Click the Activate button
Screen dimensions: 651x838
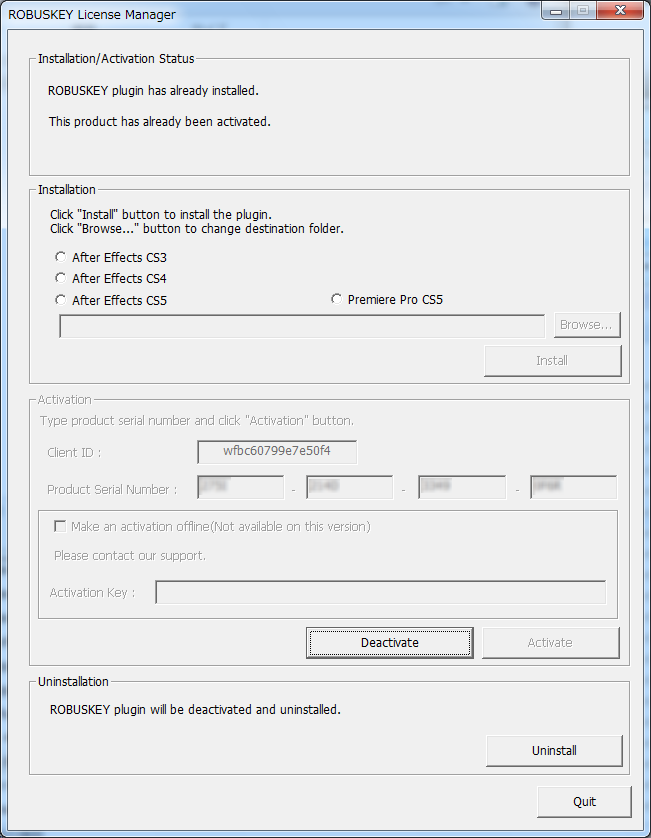pos(551,642)
